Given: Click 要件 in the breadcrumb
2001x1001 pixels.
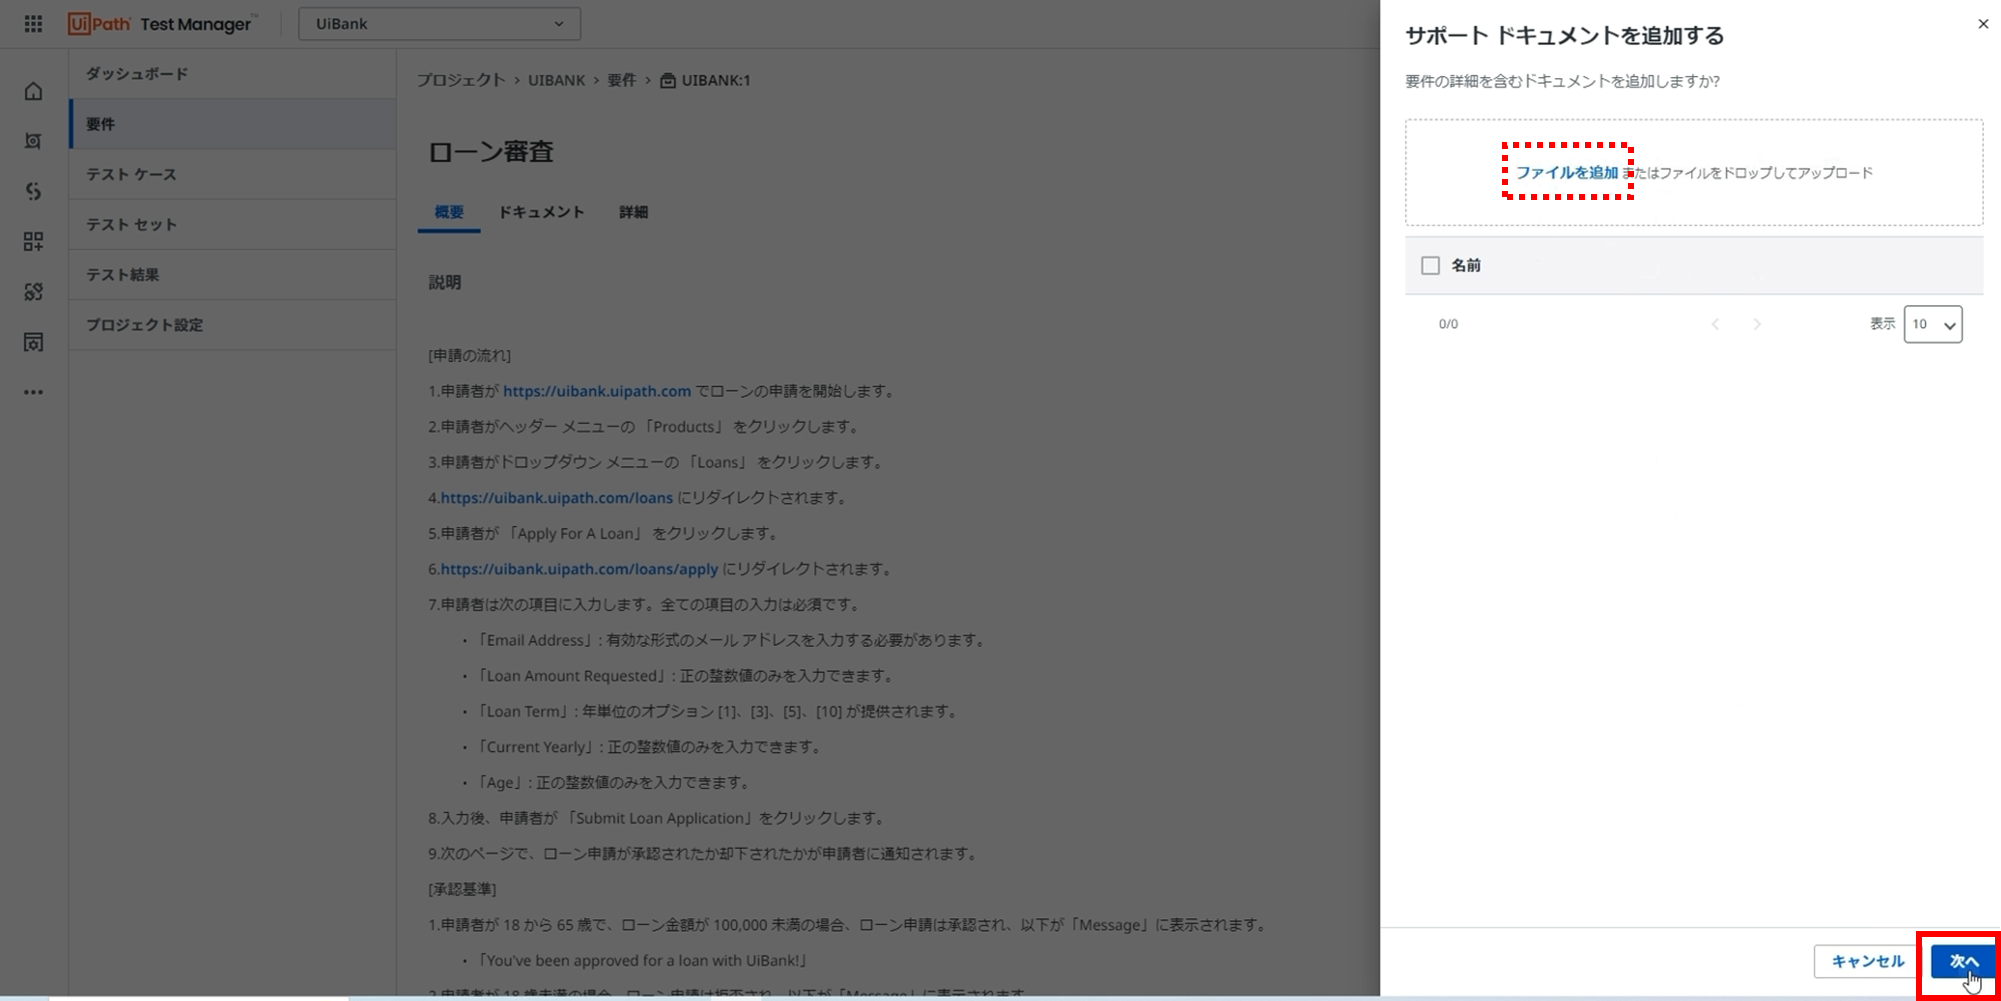Looking at the screenshot, I should [x=622, y=80].
